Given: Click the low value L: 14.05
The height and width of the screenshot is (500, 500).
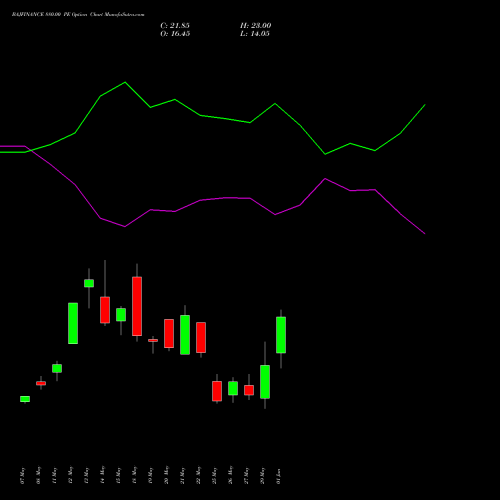Looking at the screenshot, I should (x=255, y=34).
